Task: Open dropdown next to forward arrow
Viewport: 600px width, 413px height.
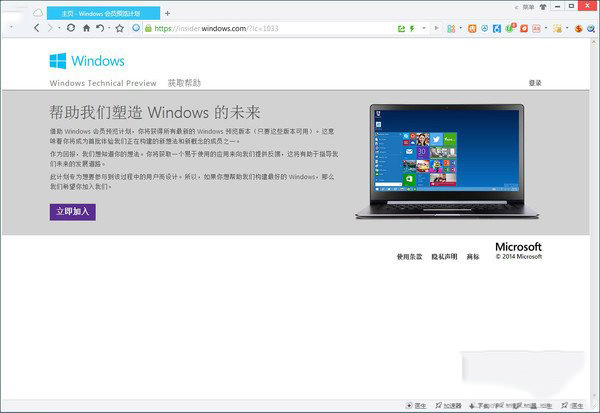Action: pos(59,28)
